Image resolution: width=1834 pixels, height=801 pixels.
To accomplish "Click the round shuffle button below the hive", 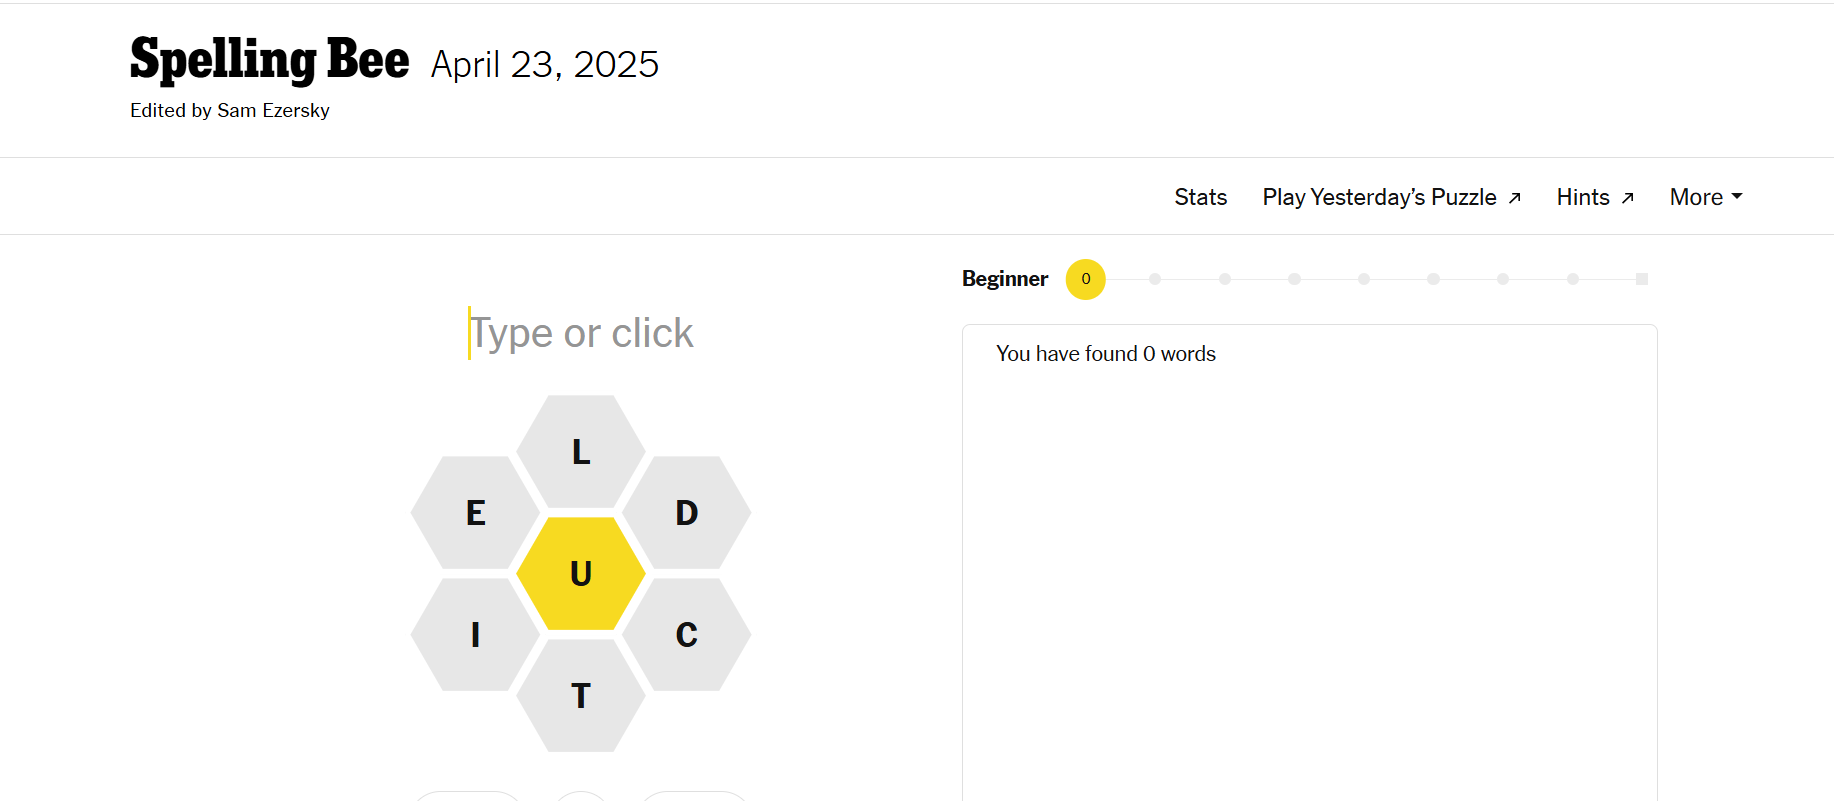I will [580, 799].
